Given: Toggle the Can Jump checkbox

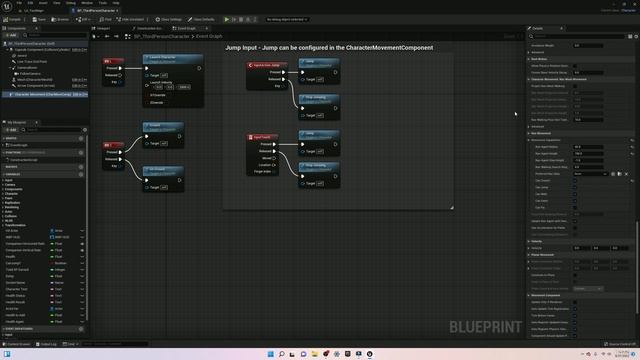Looking at the screenshot, I should tap(575, 187).
